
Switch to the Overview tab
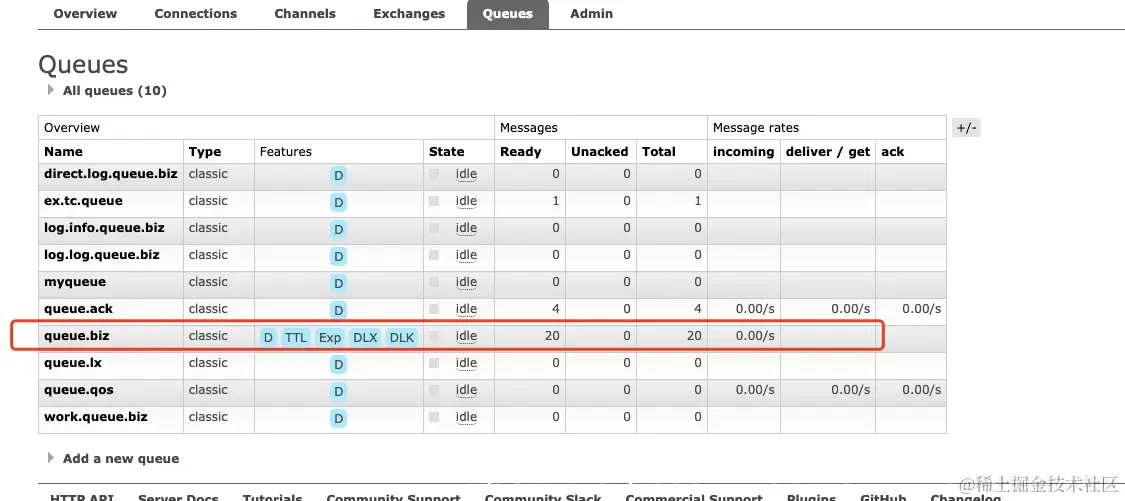coord(85,14)
